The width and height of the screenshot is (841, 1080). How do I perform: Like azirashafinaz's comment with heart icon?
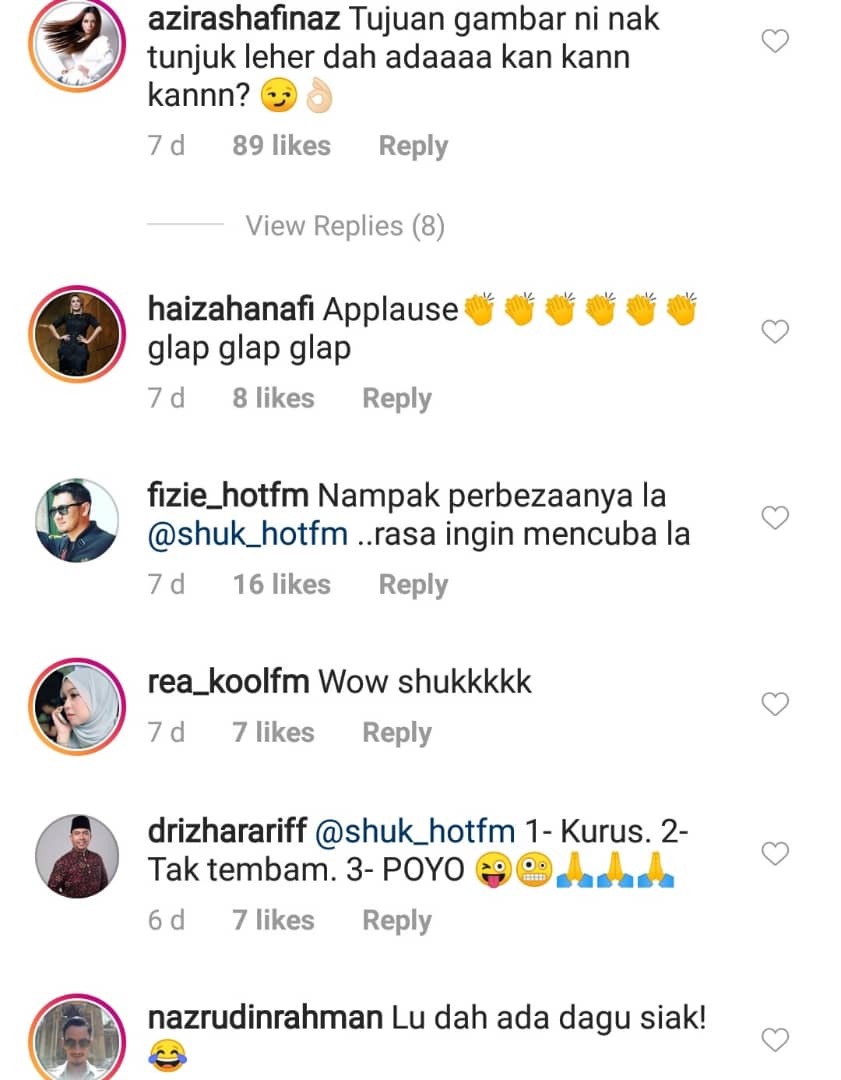(775, 41)
